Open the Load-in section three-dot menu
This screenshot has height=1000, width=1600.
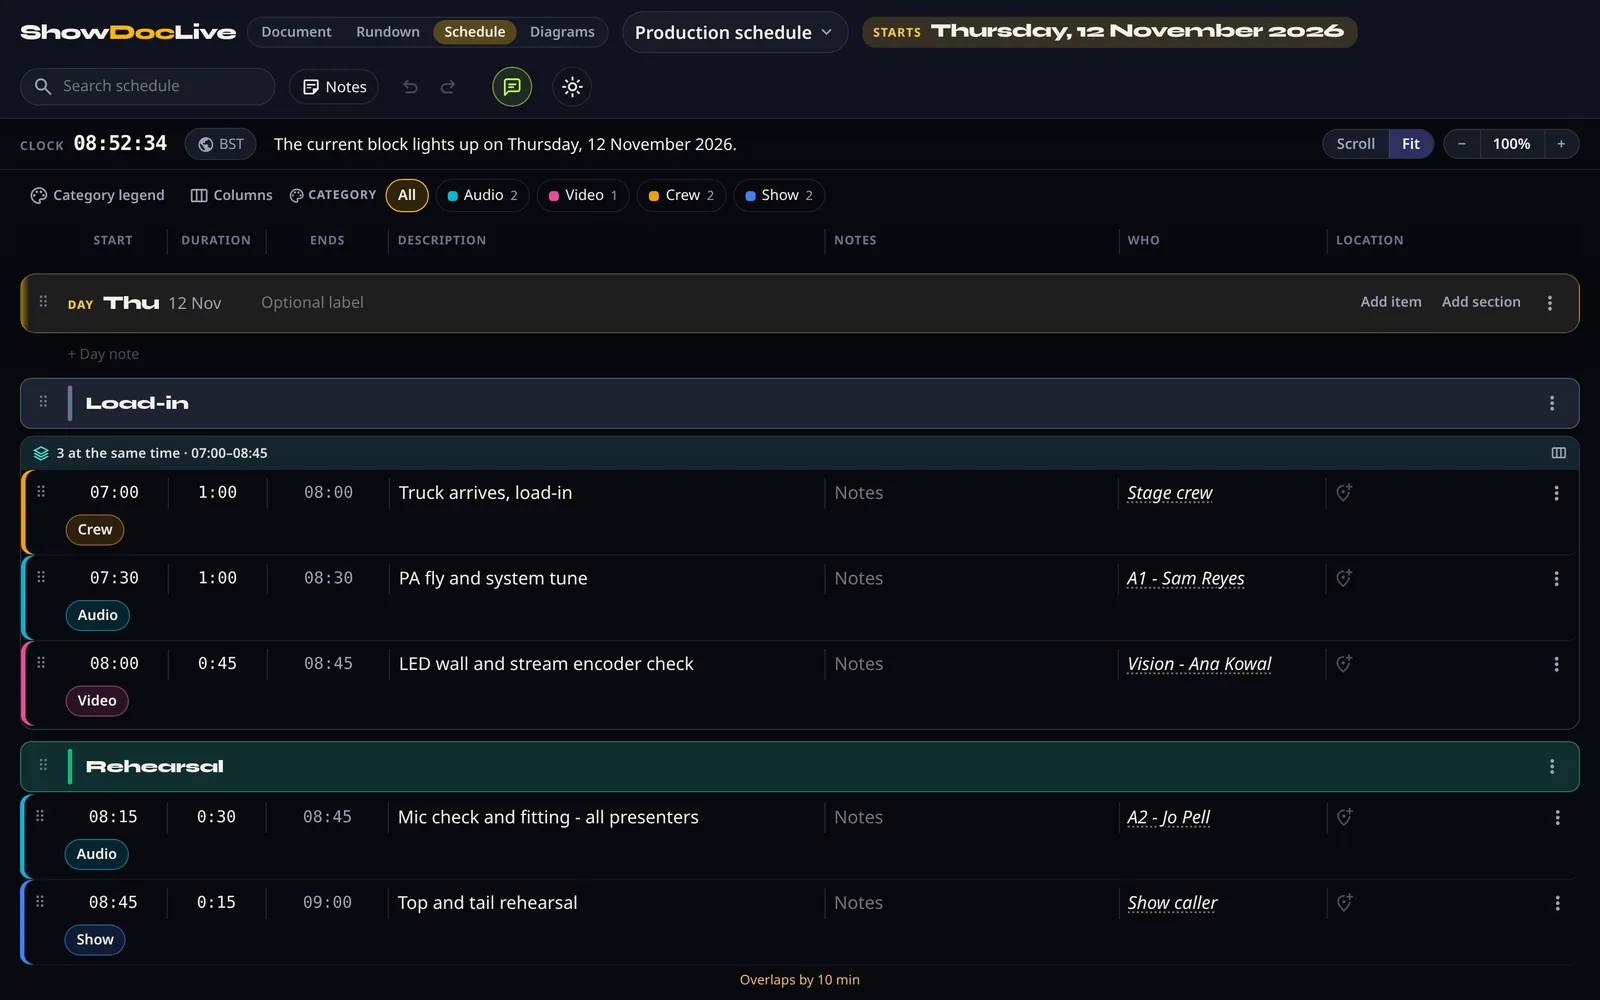(1552, 403)
